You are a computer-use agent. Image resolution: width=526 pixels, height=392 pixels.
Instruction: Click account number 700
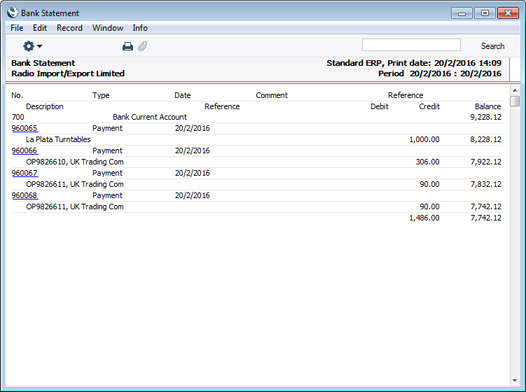pyautogui.click(x=18, y=117)
